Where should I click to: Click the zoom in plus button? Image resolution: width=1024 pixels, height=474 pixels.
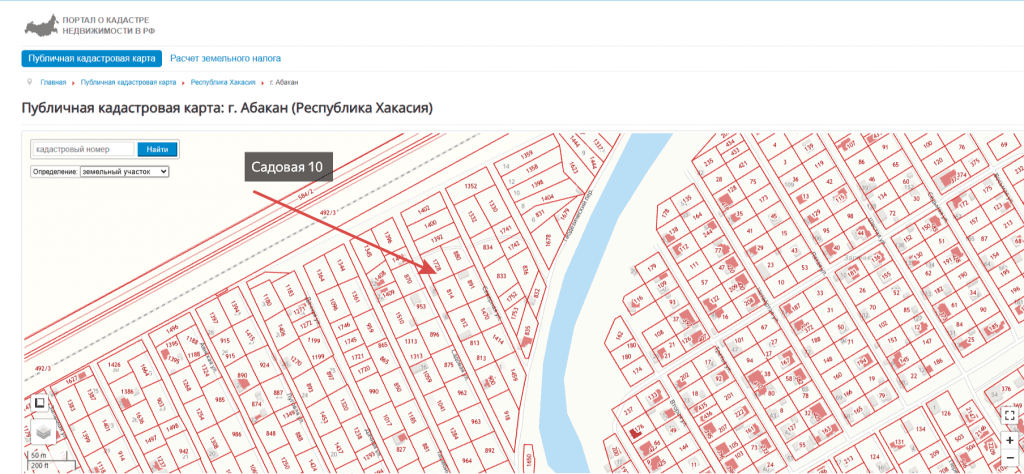(1010, 439)
